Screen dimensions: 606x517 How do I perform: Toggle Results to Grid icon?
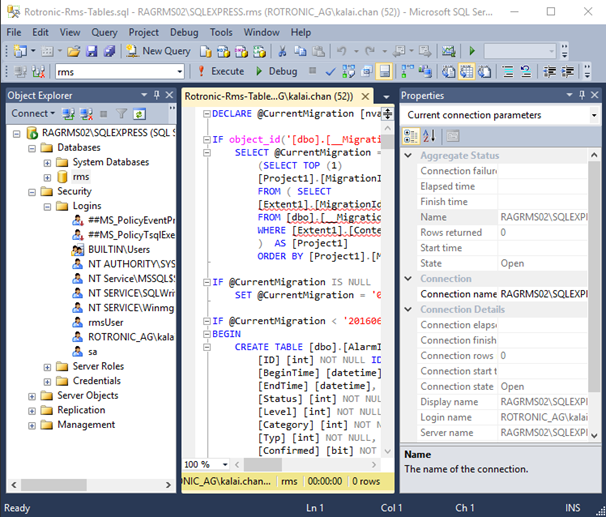pyautogui.click(x=467, y=72)
